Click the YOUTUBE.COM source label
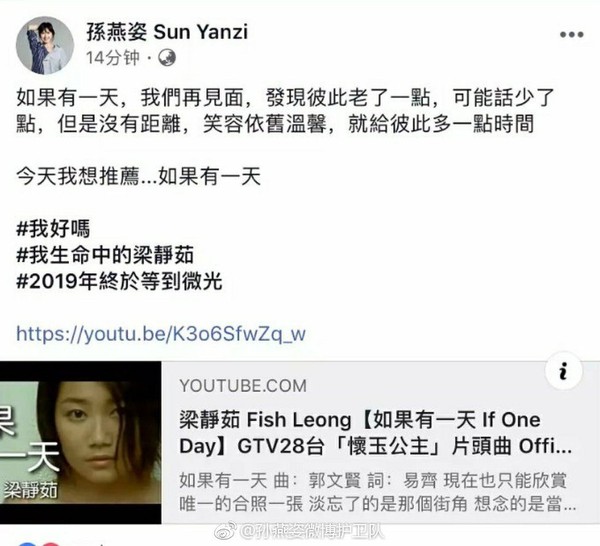Image resolution: width=600 pixels, height=546 pixels. pyautogui.click(x=243, y=386)
